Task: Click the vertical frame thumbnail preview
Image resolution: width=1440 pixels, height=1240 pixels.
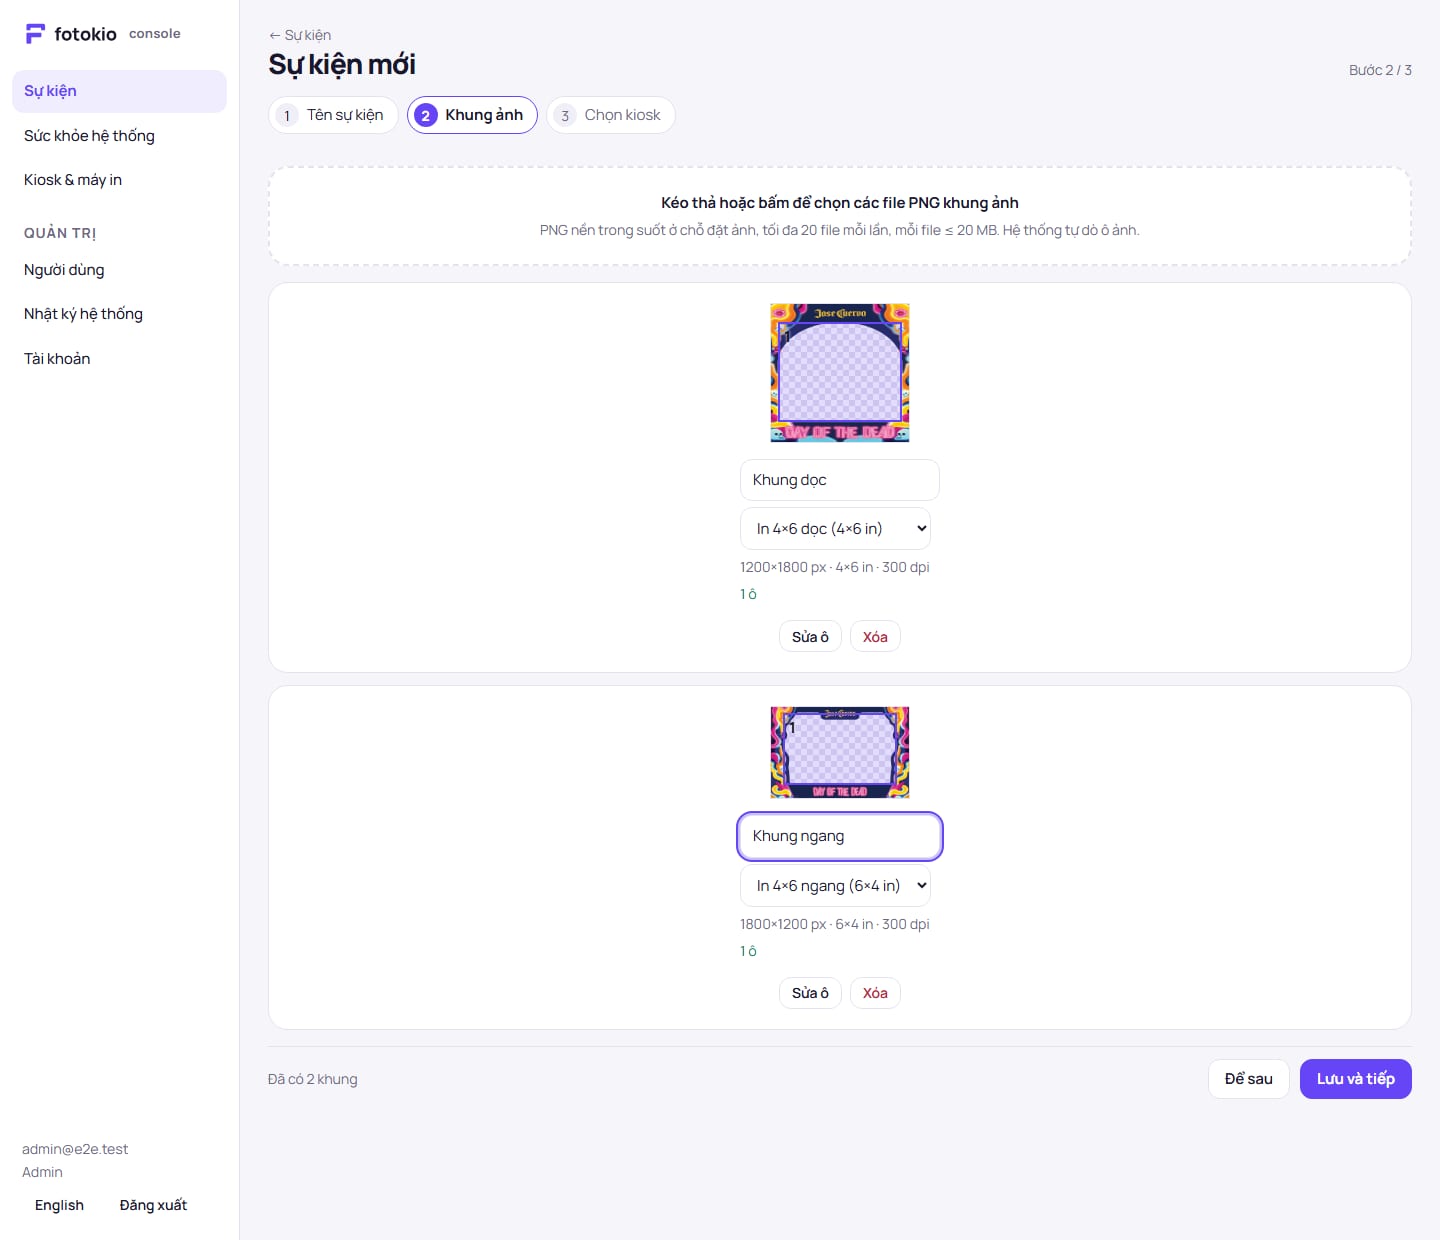Action: [x=840, y=373]
